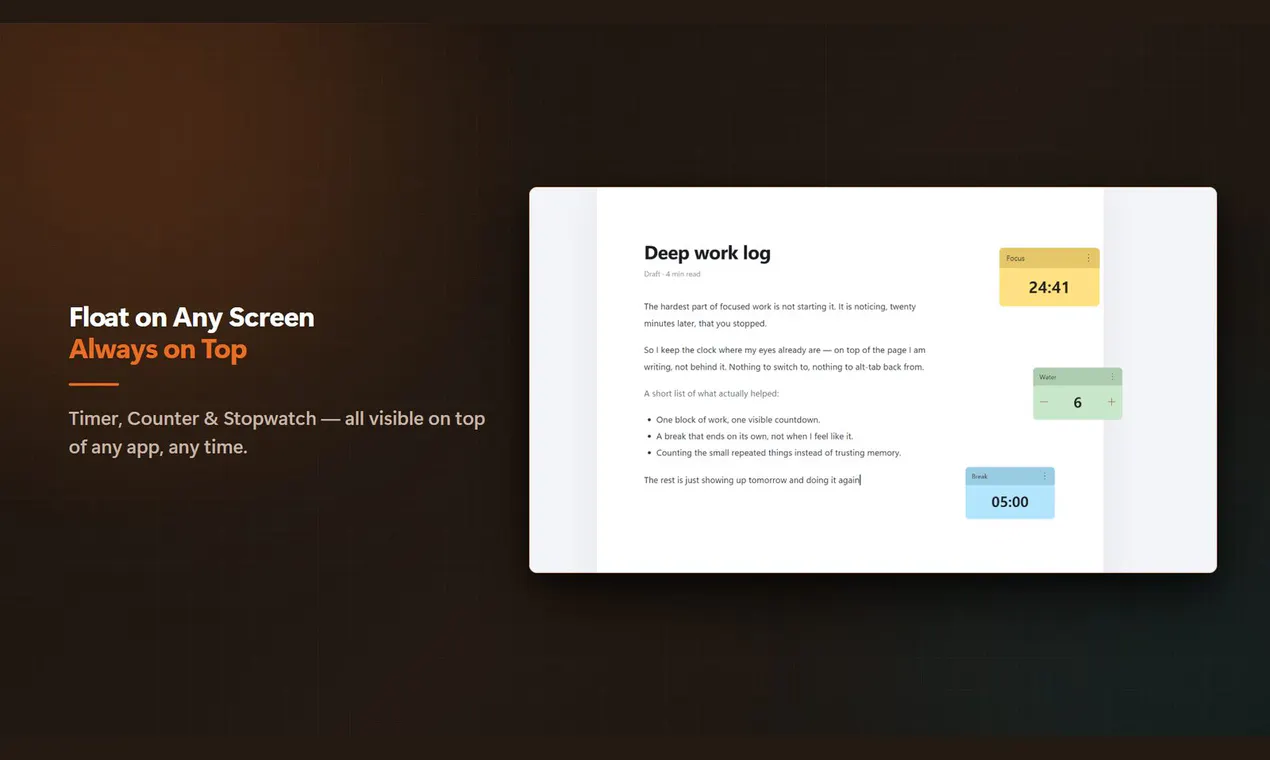Select the Water widget title label
Viewport: 1270px width, 760px height.
click(1048, 377)
